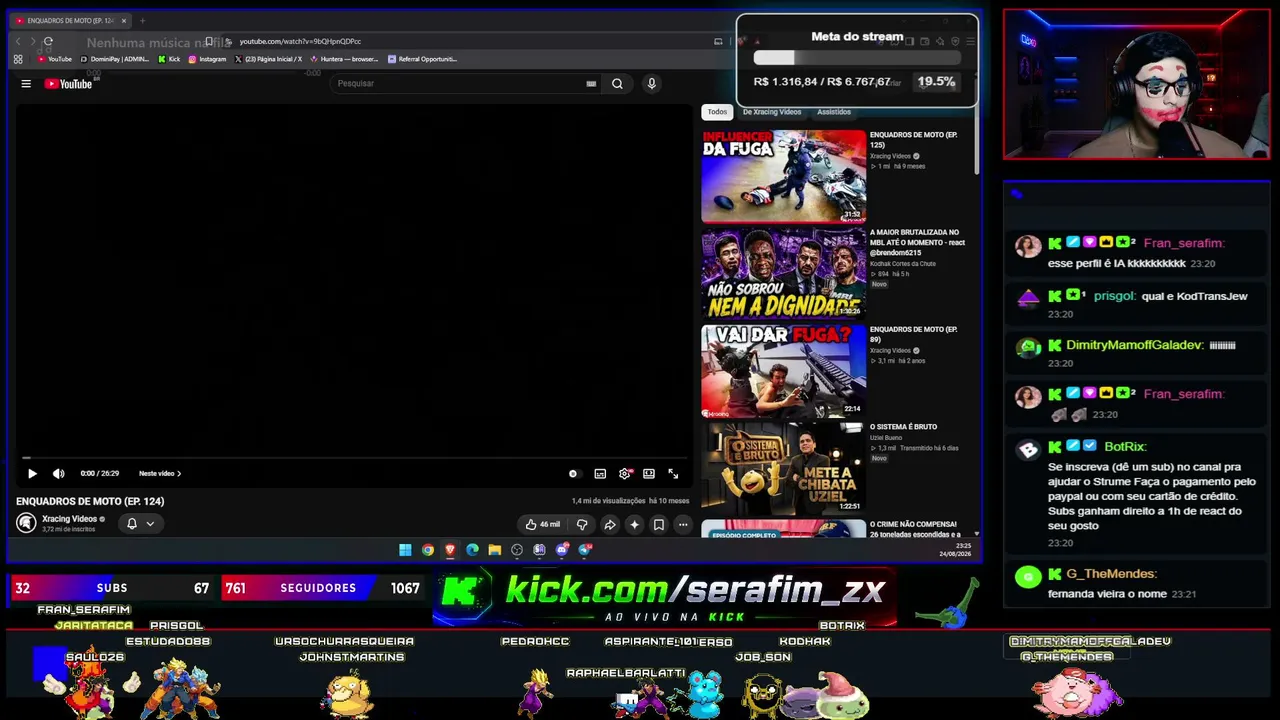
Task: Open the DominiPay bookmark
Action: pyautogui.click(x=114, y=59)
